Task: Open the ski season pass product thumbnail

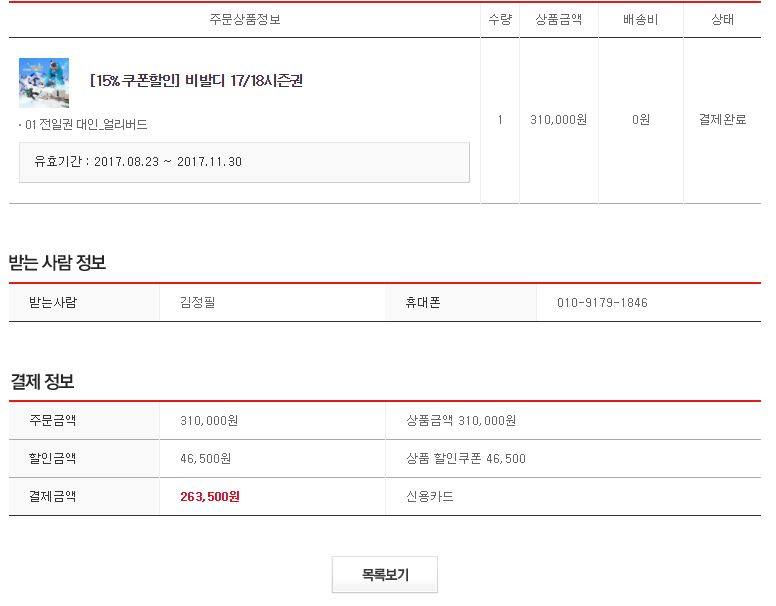Action: click(x=44, y=83)
